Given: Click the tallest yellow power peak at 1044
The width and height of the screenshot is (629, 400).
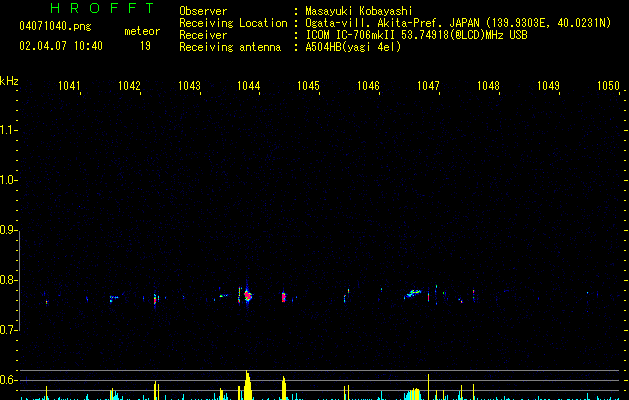Looking at the screenshot, I should coord(248,385).
